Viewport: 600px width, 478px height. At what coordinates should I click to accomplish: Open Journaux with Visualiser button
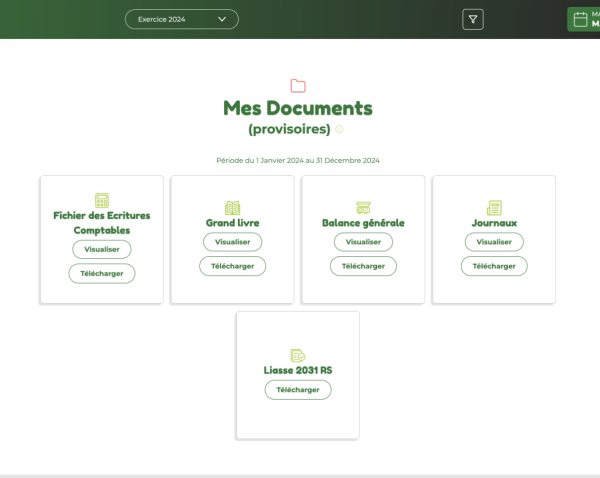pos(494,242)
